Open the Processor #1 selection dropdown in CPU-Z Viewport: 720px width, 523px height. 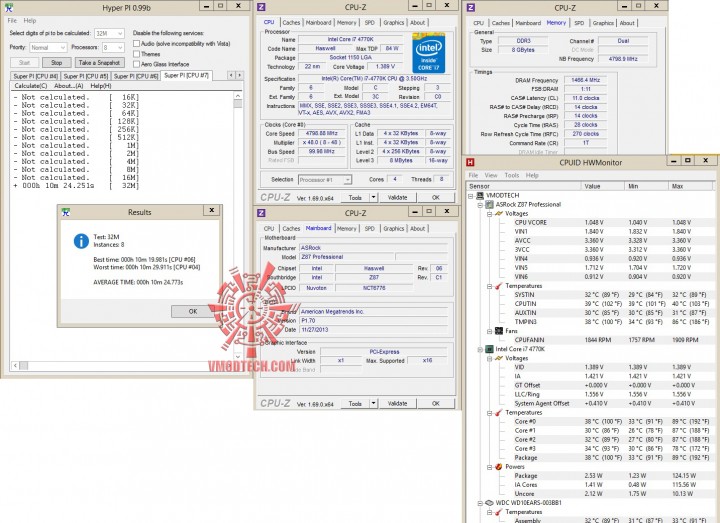pyautogui.click(x=325, y=180)
